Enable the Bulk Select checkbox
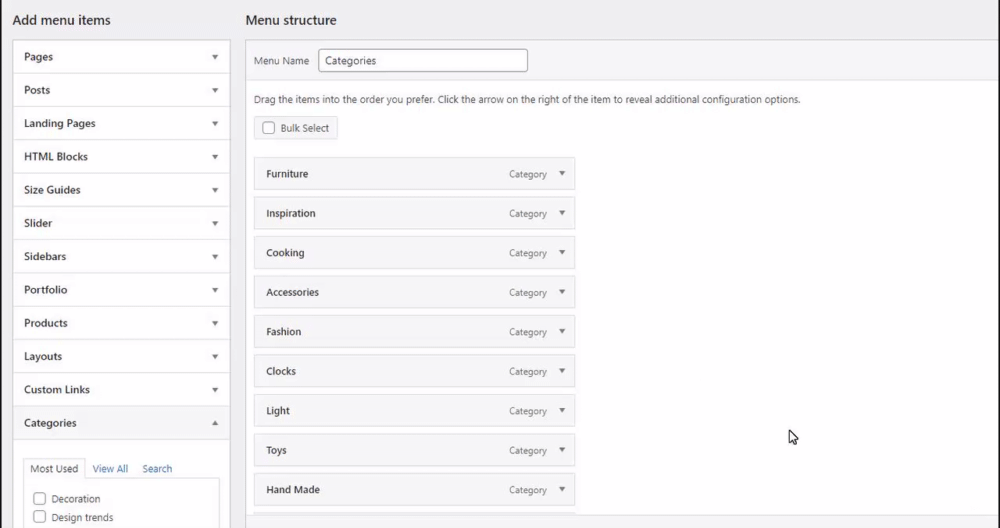The height and width of the screenshot is (528, 1000). [x=268, y=128]
